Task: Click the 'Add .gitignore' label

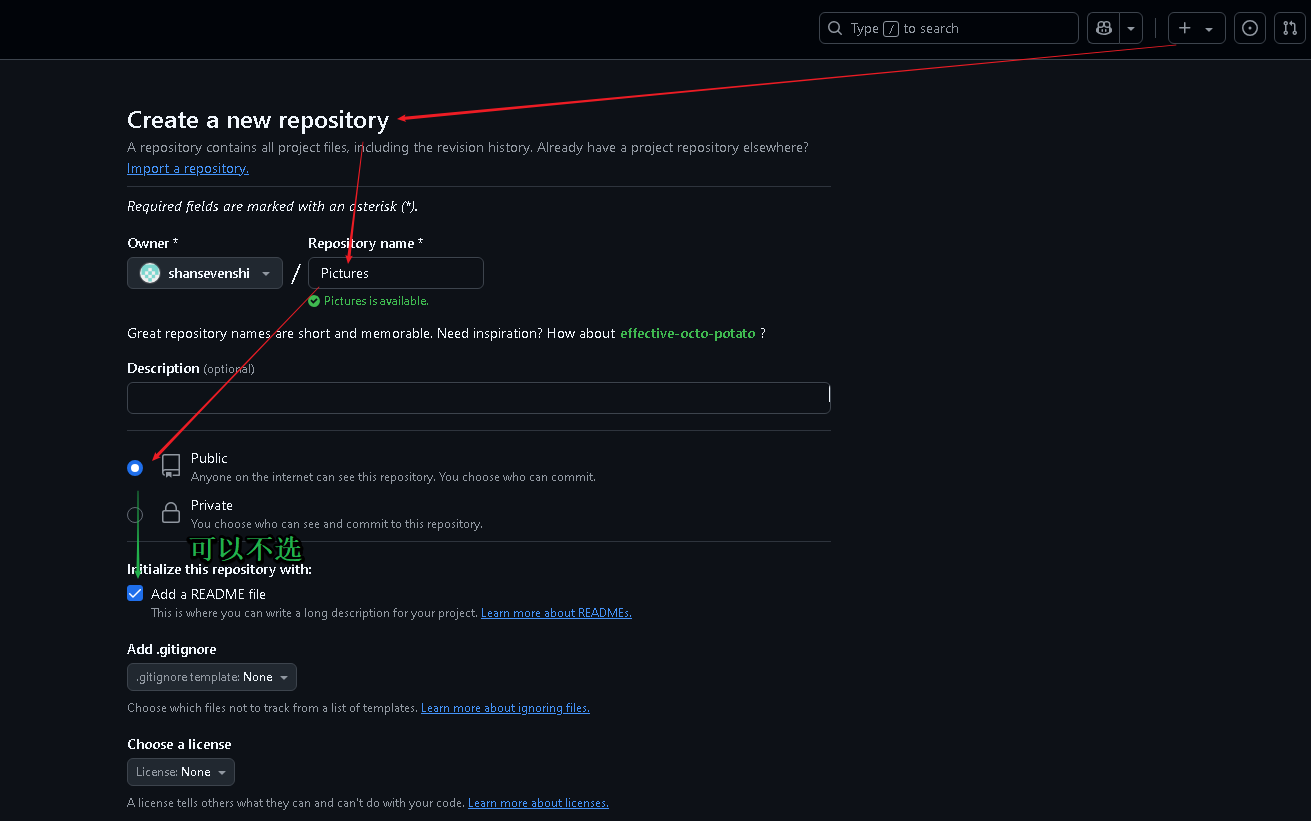Action: (172, 649)
